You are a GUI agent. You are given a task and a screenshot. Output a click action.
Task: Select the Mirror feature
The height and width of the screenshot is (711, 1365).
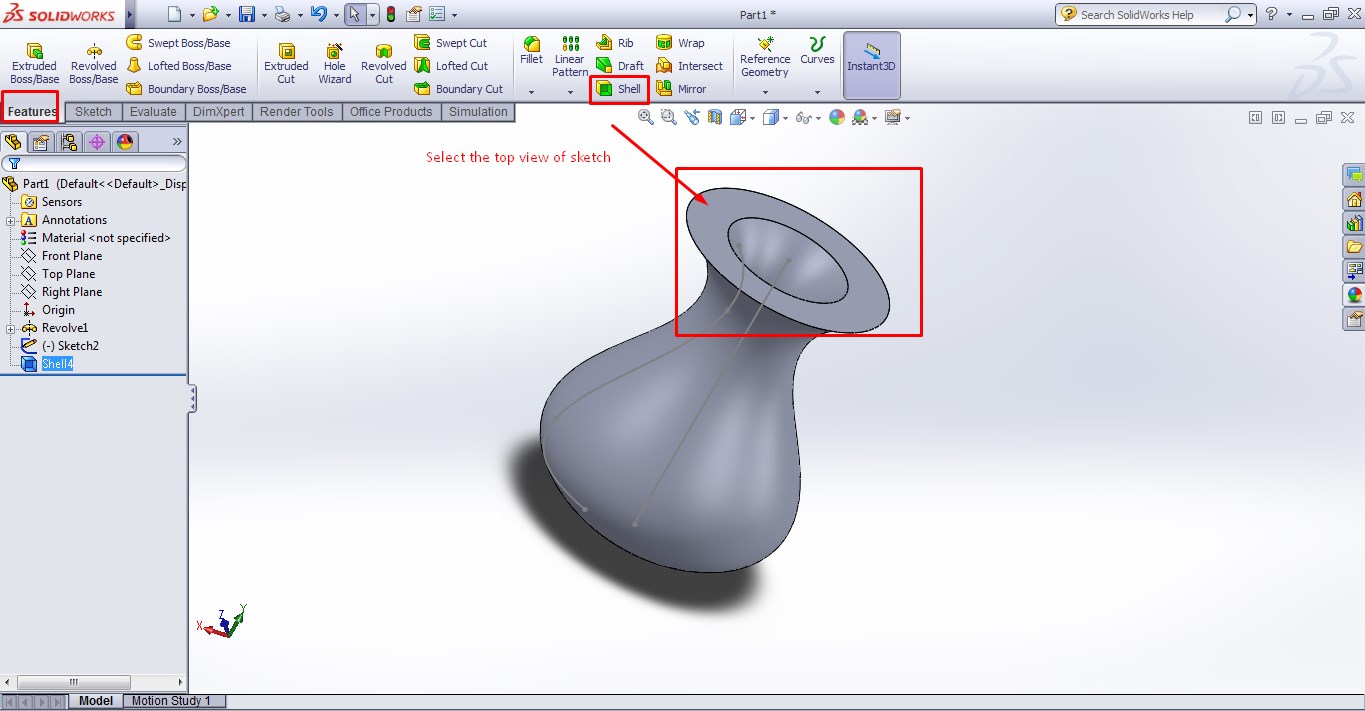click(x=681, y=89)
